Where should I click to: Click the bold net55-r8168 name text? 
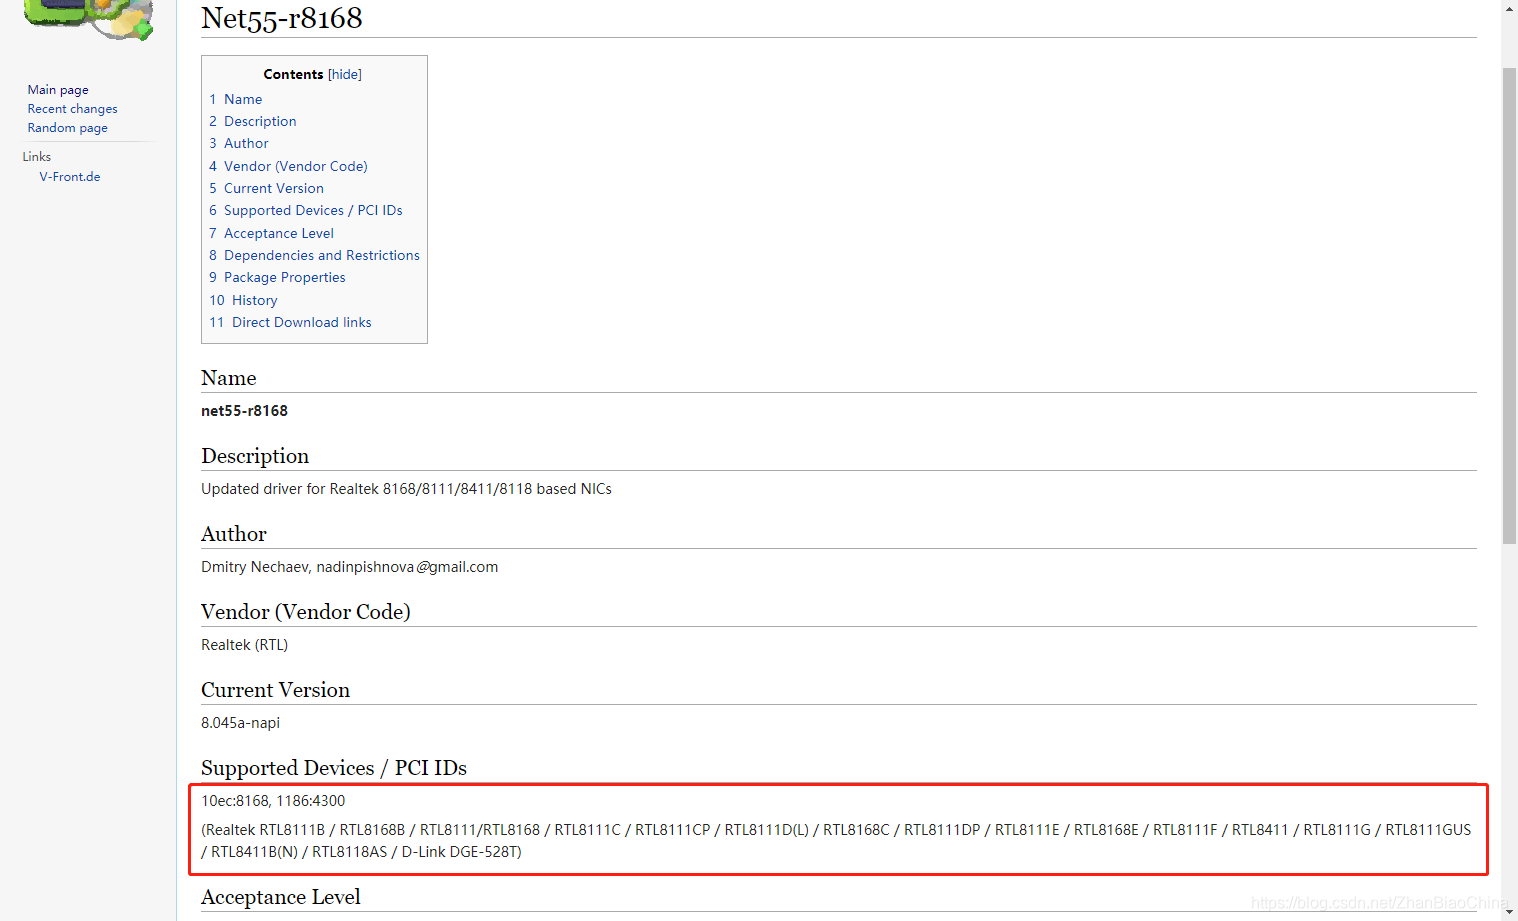point(244,411)
